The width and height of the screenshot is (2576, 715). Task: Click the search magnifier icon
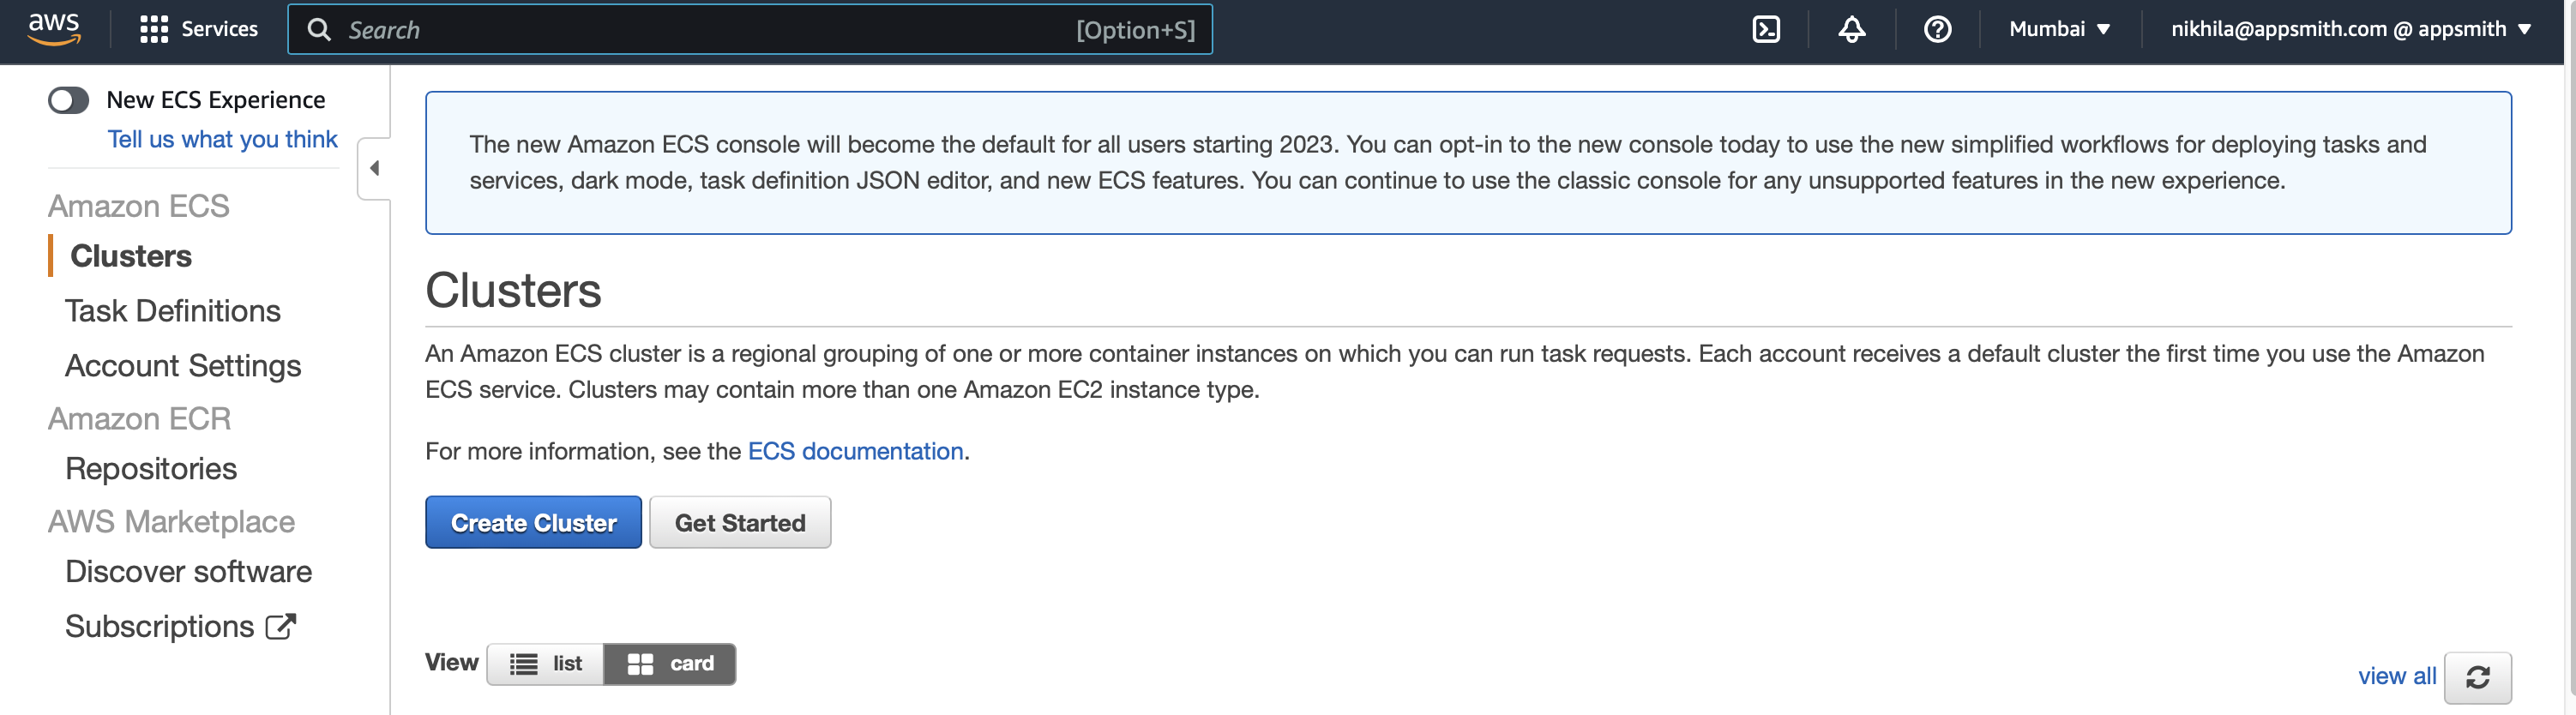(x=319, y=29)
